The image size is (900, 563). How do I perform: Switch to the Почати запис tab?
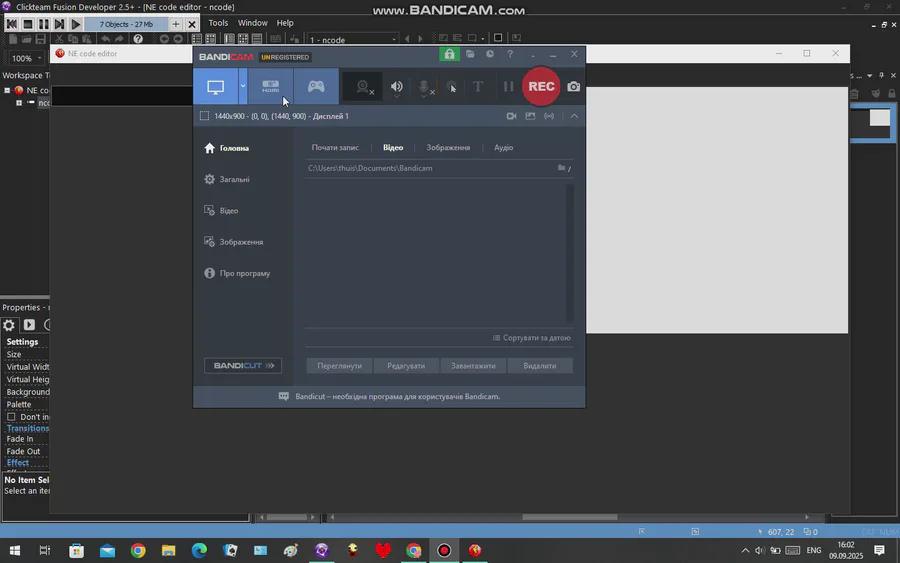tap(335, 147)
